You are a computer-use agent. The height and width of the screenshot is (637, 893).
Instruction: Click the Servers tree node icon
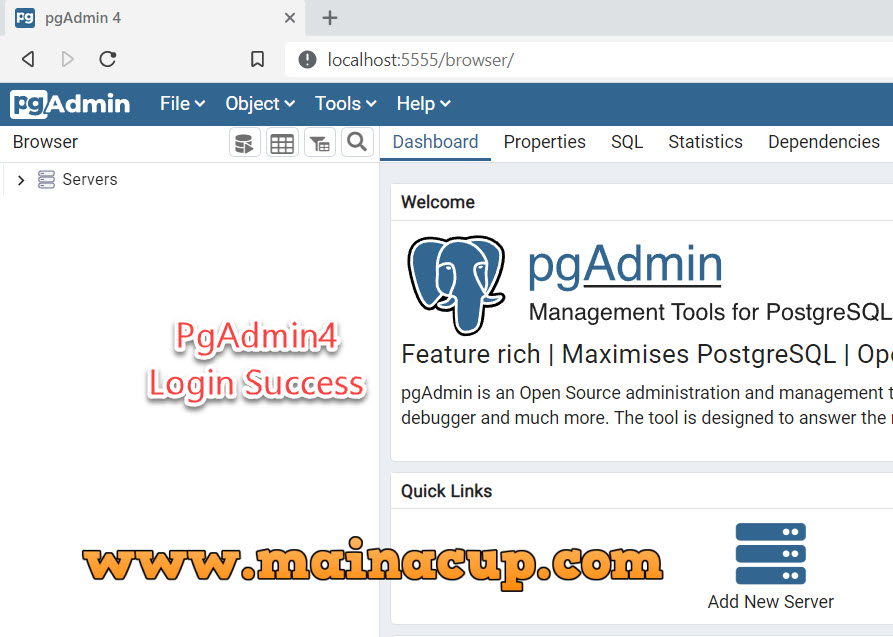[46, 179]
